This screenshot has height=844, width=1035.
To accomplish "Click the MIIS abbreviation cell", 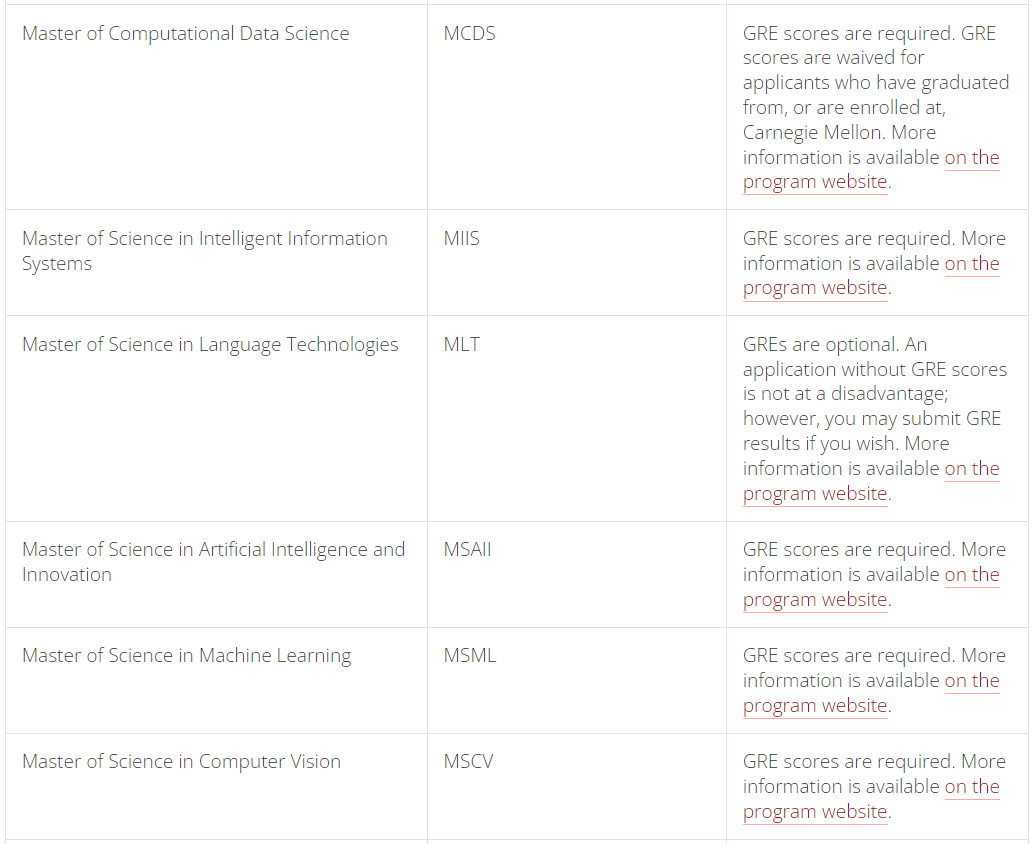I will [x=461, y=239].
